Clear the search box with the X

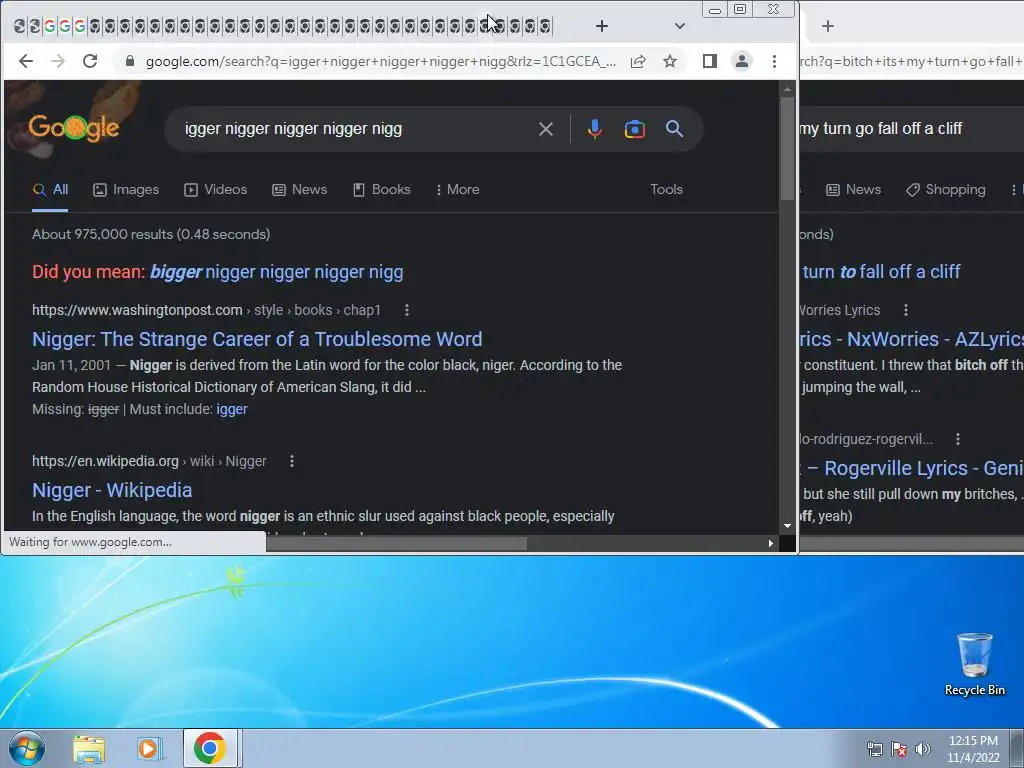546,129
